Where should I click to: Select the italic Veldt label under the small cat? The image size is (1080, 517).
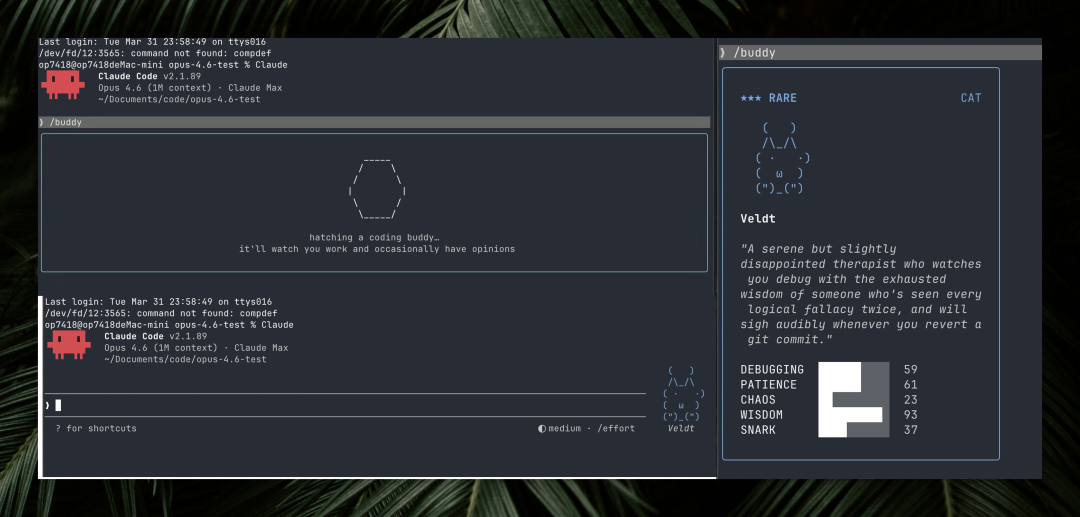(681, 429)
